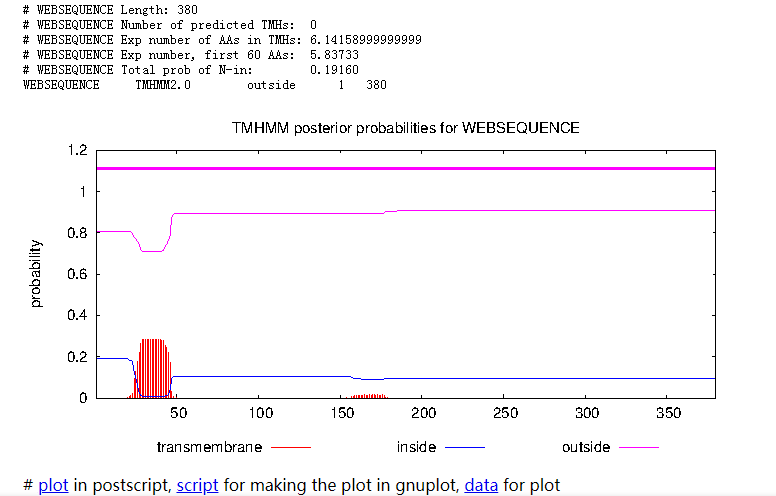This screenshot has height=496, width=776.
Task: Click the x-axis tick label 350
Action: point(669,413)
